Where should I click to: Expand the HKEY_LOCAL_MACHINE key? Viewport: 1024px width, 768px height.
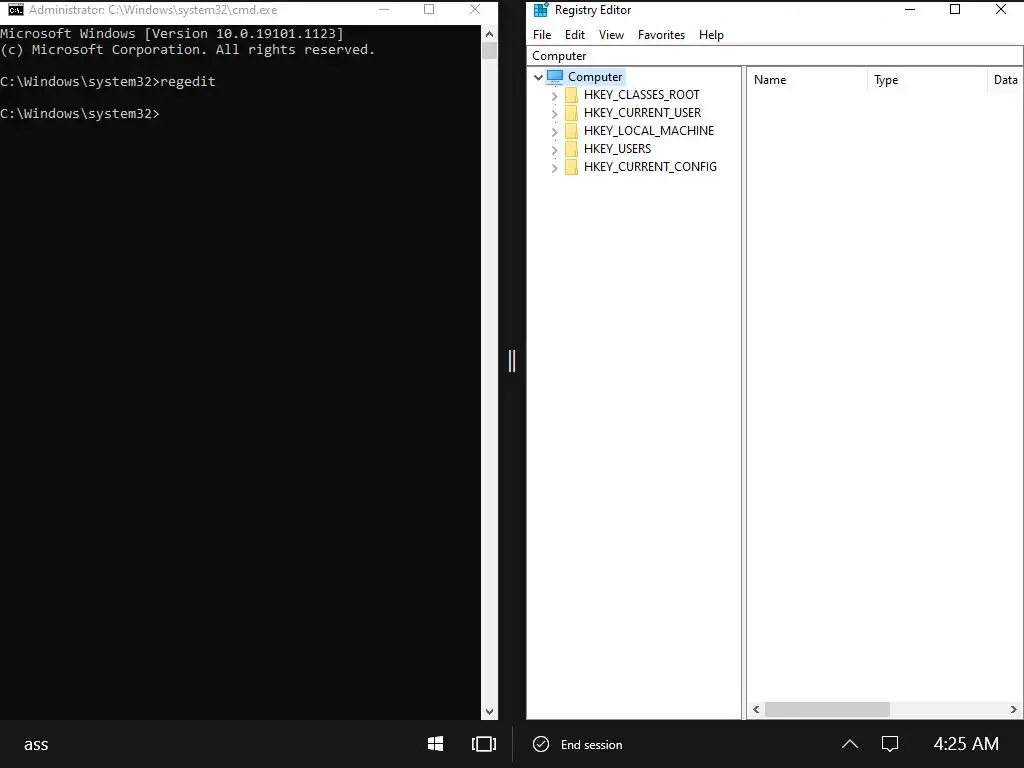click(554, 131)
